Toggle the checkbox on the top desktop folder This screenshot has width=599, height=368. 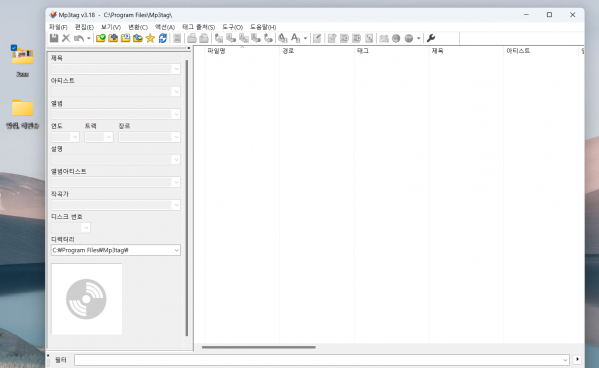(14, 48)
